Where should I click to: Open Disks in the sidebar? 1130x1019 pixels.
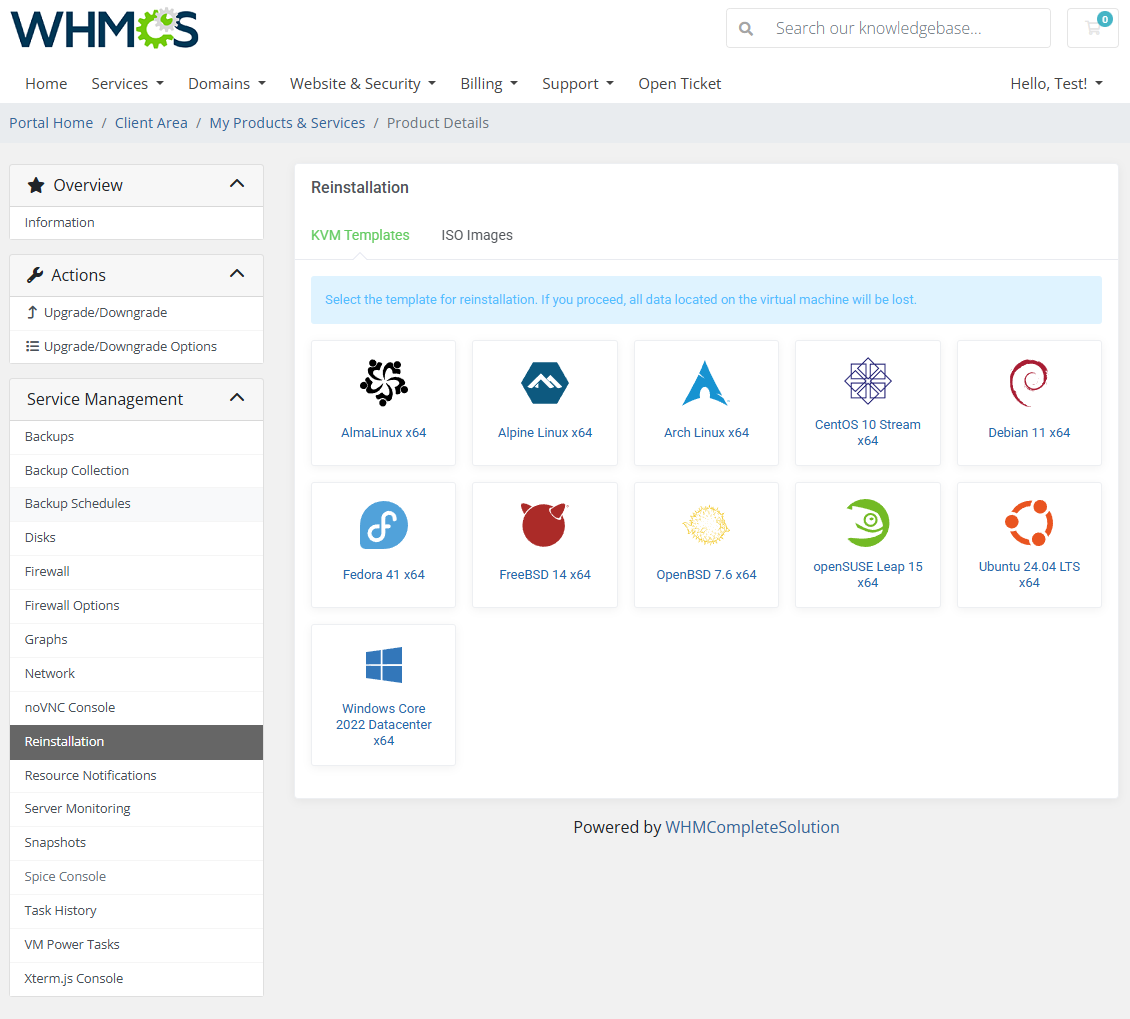coord(136,538)
